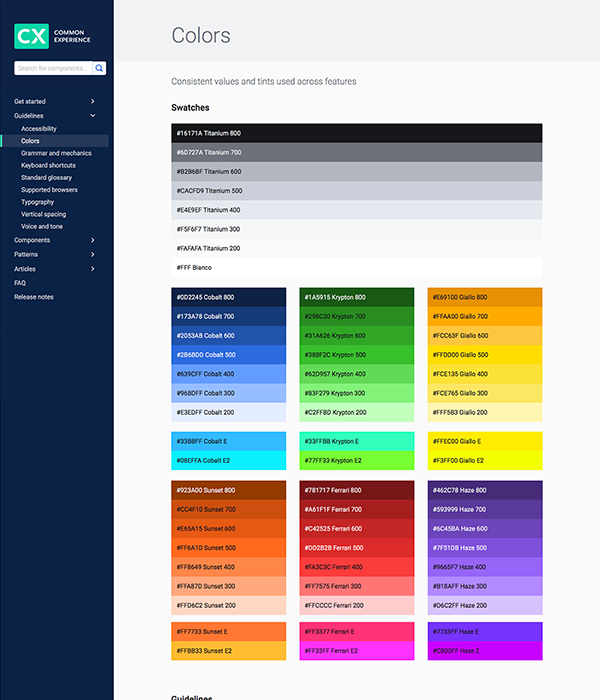Viewport: 600px width, 700px height.
Task: Go to Grammar and mechanics
Action: 56,153
